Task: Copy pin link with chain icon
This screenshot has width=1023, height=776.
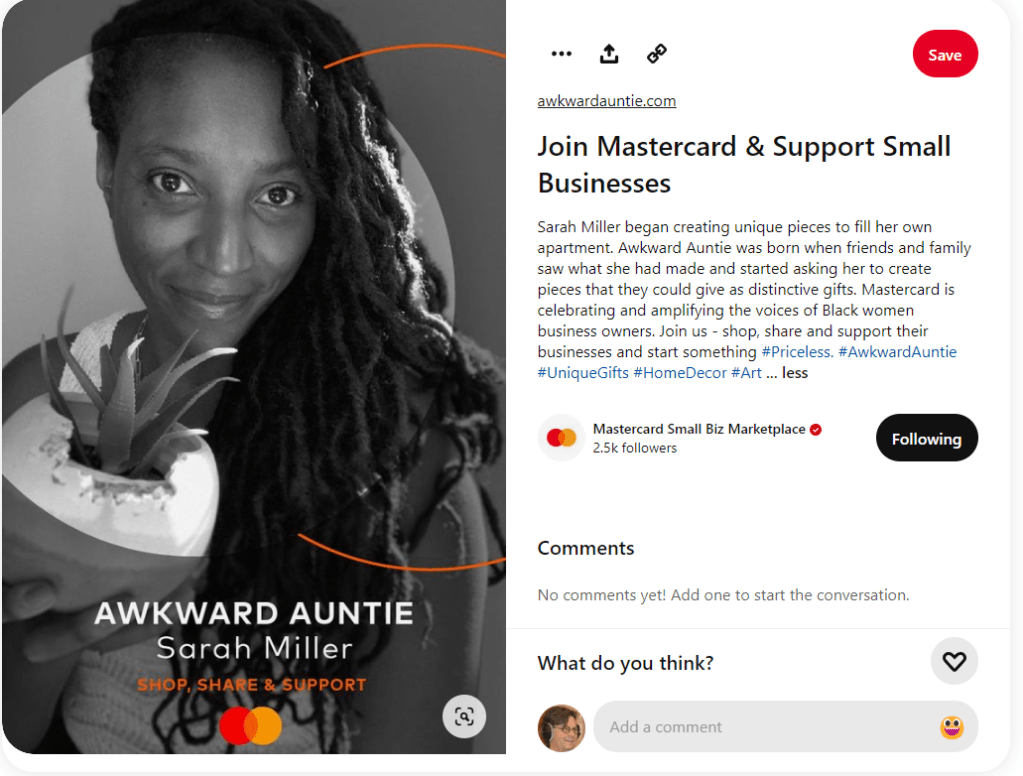Action: pos(656,54)
